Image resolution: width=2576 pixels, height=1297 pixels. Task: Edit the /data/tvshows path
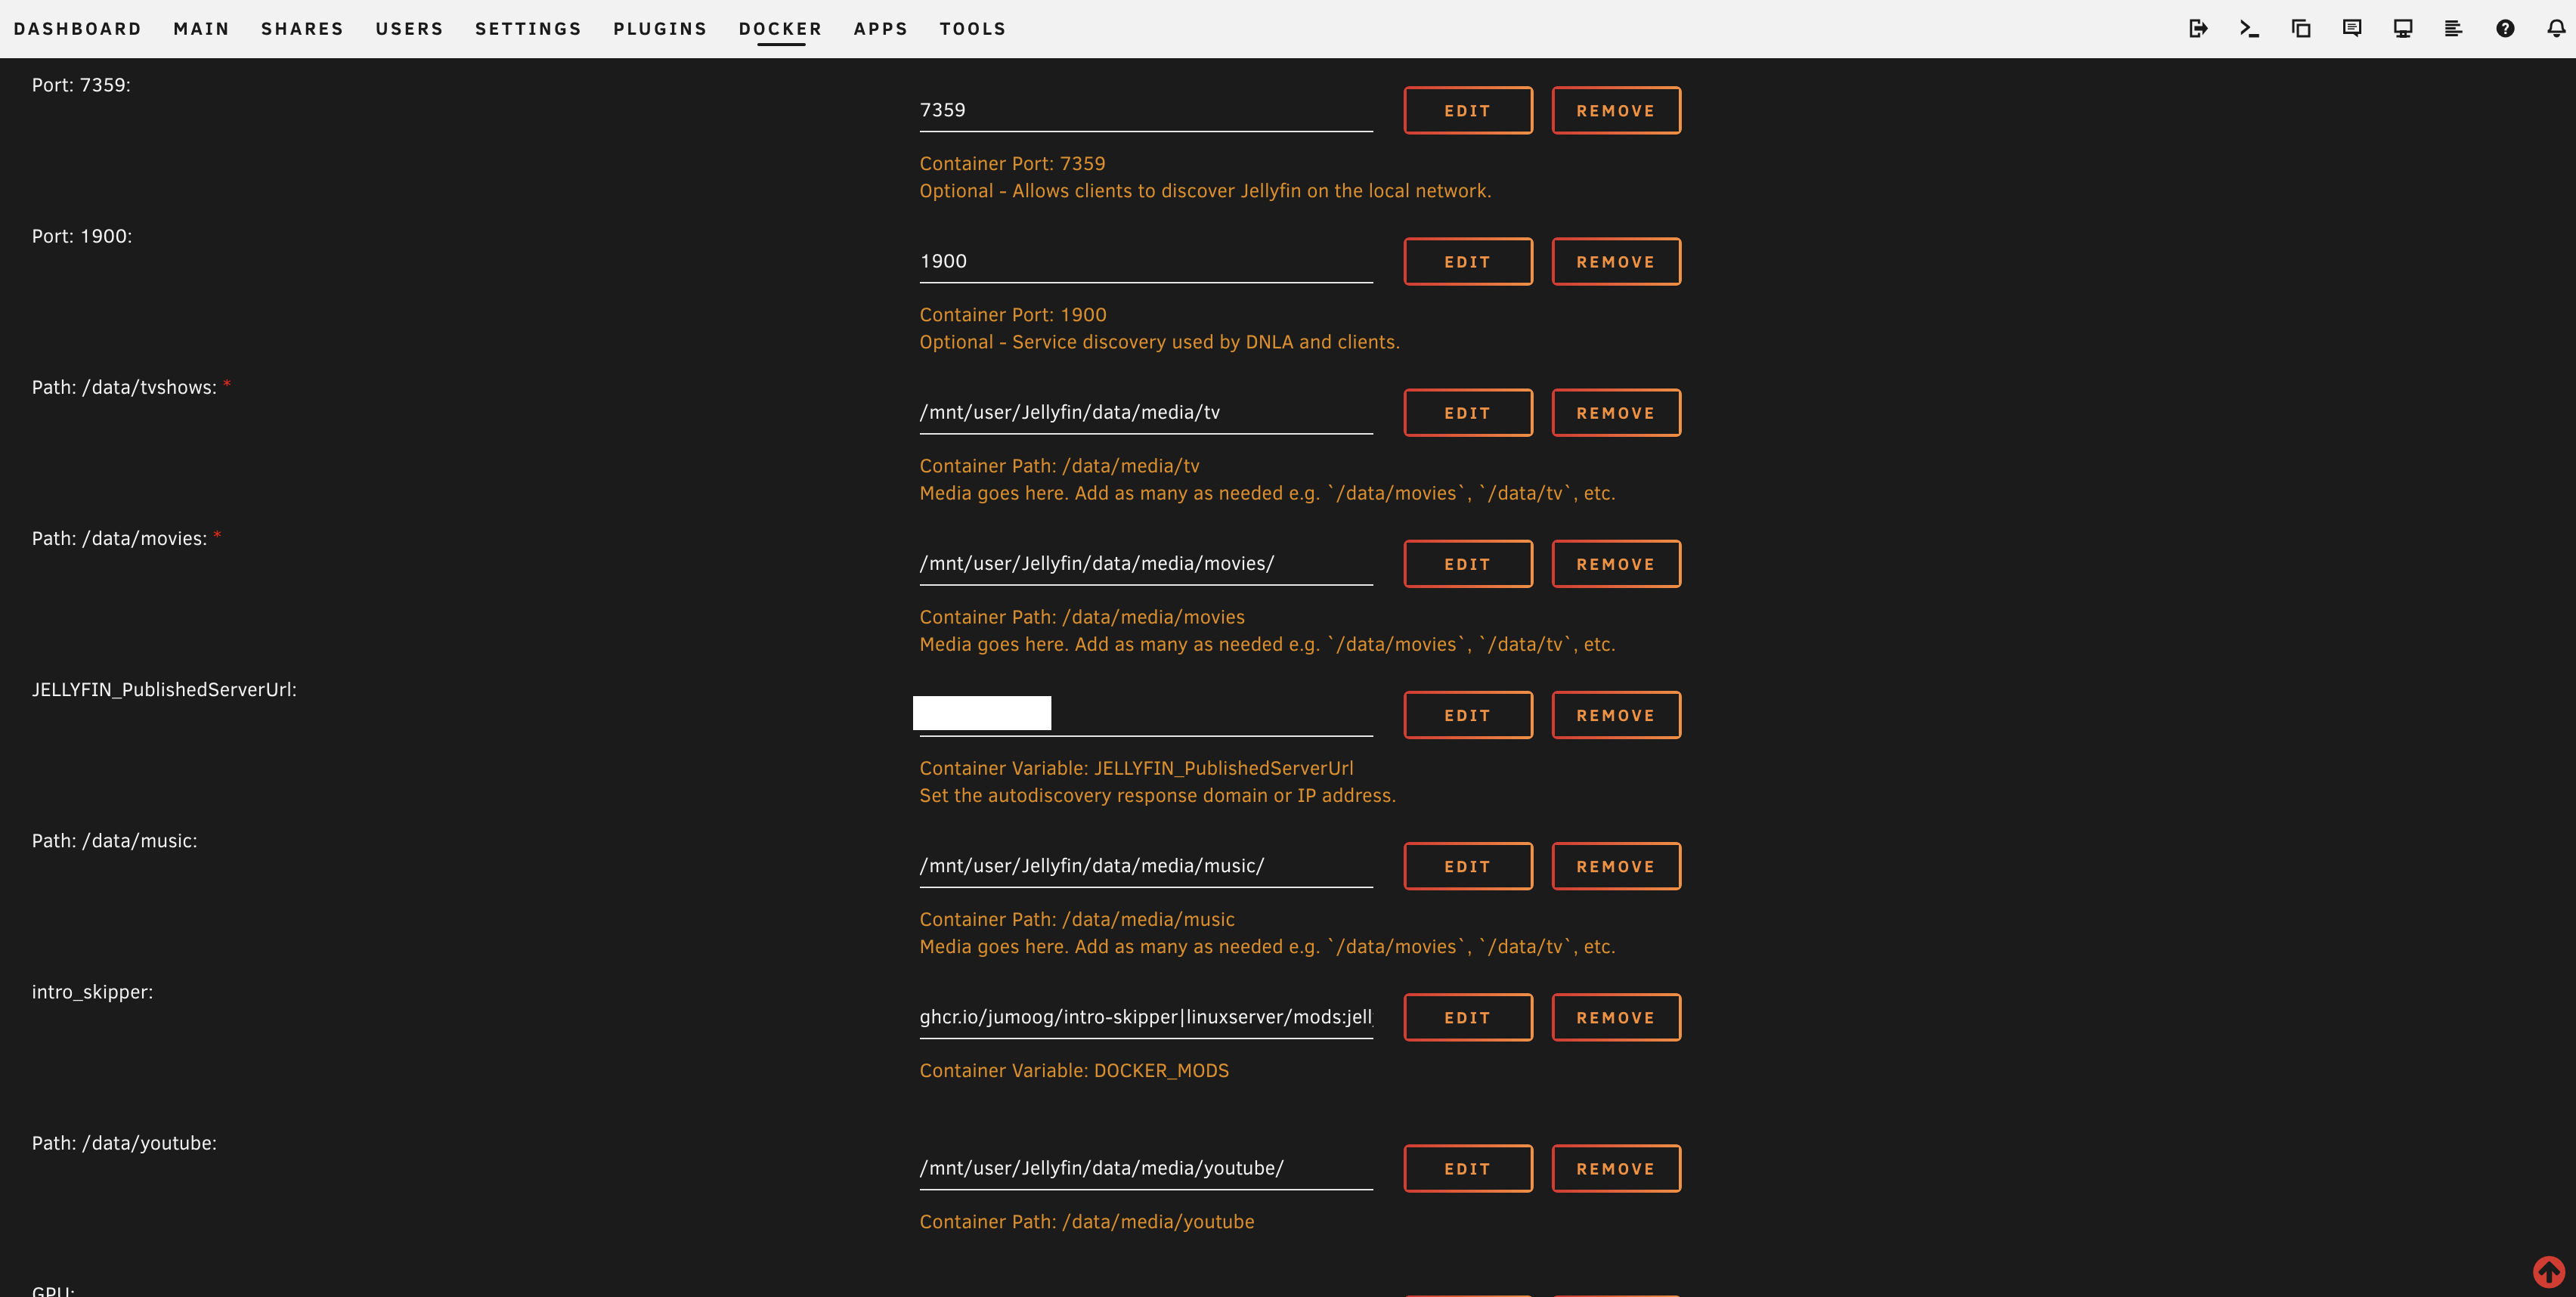tap(1467, 413)
